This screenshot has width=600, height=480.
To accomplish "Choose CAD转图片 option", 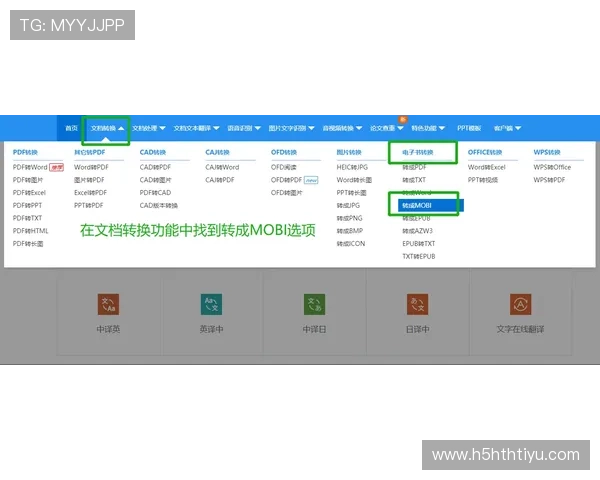I will [155, 180].
